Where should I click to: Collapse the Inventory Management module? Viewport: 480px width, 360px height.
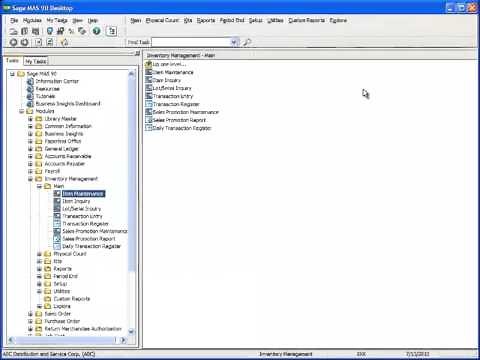pyautogui.click(x=30, y=179)
